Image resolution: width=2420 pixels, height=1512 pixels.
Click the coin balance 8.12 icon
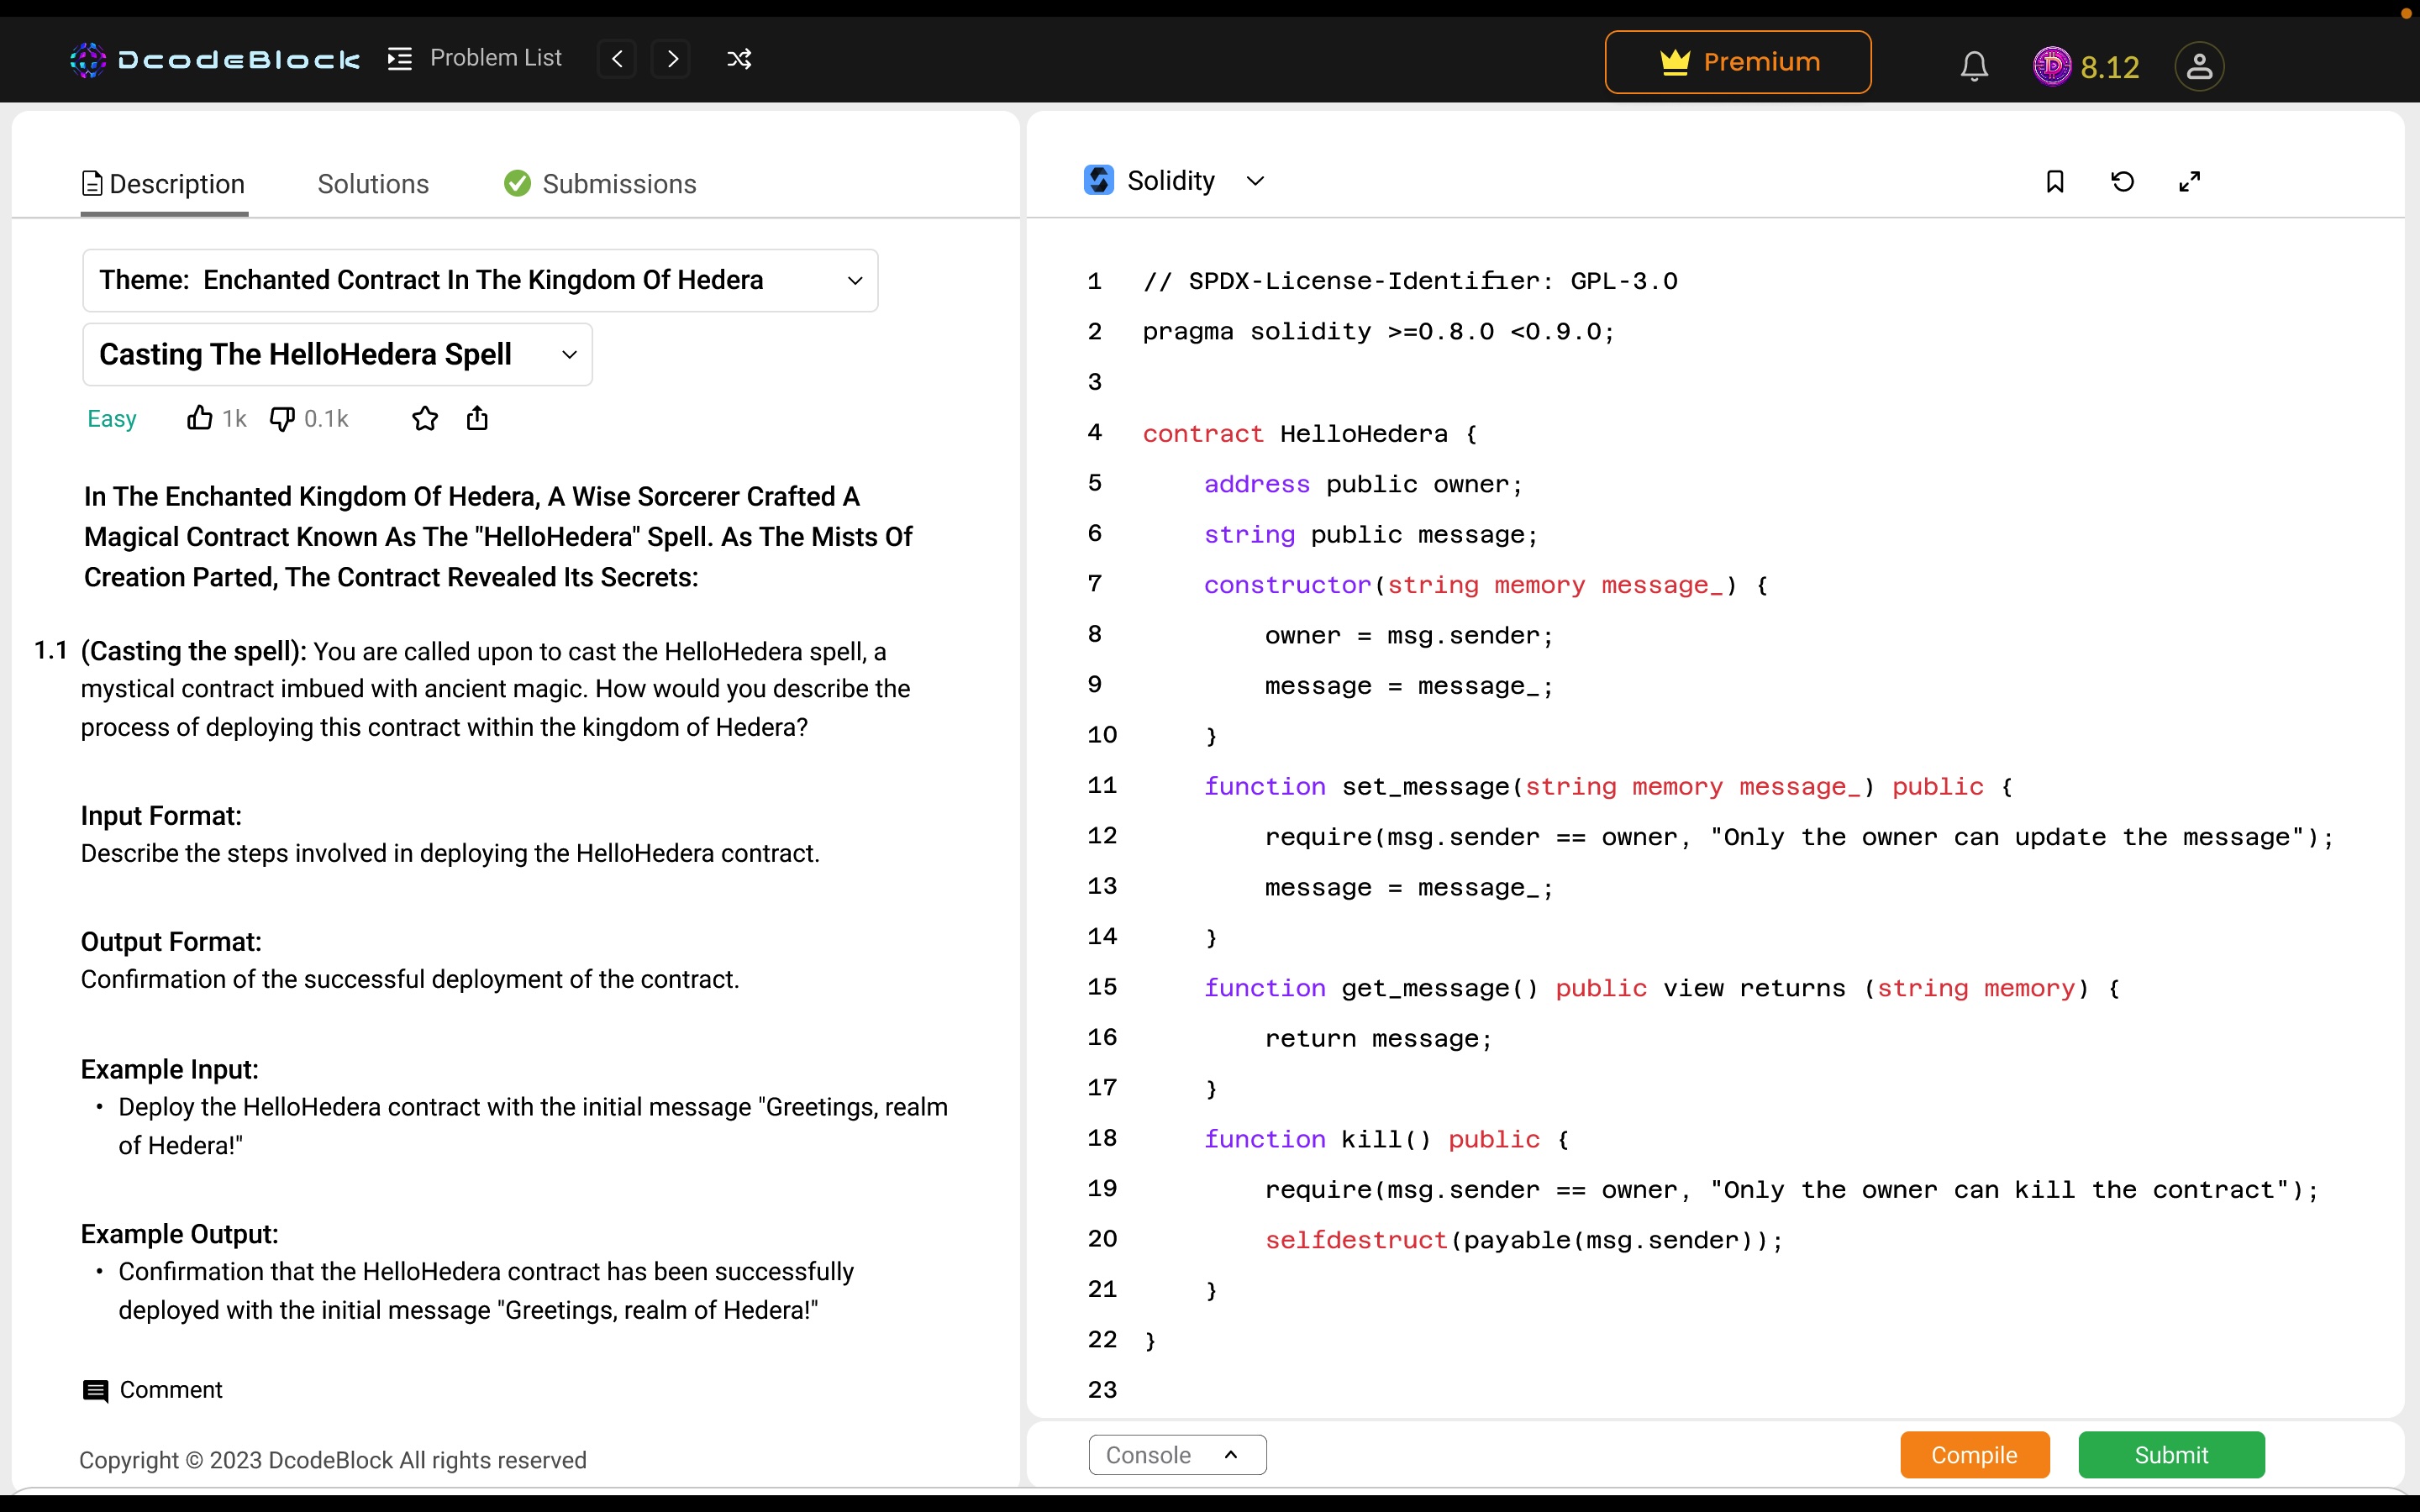click(2052, 66)
